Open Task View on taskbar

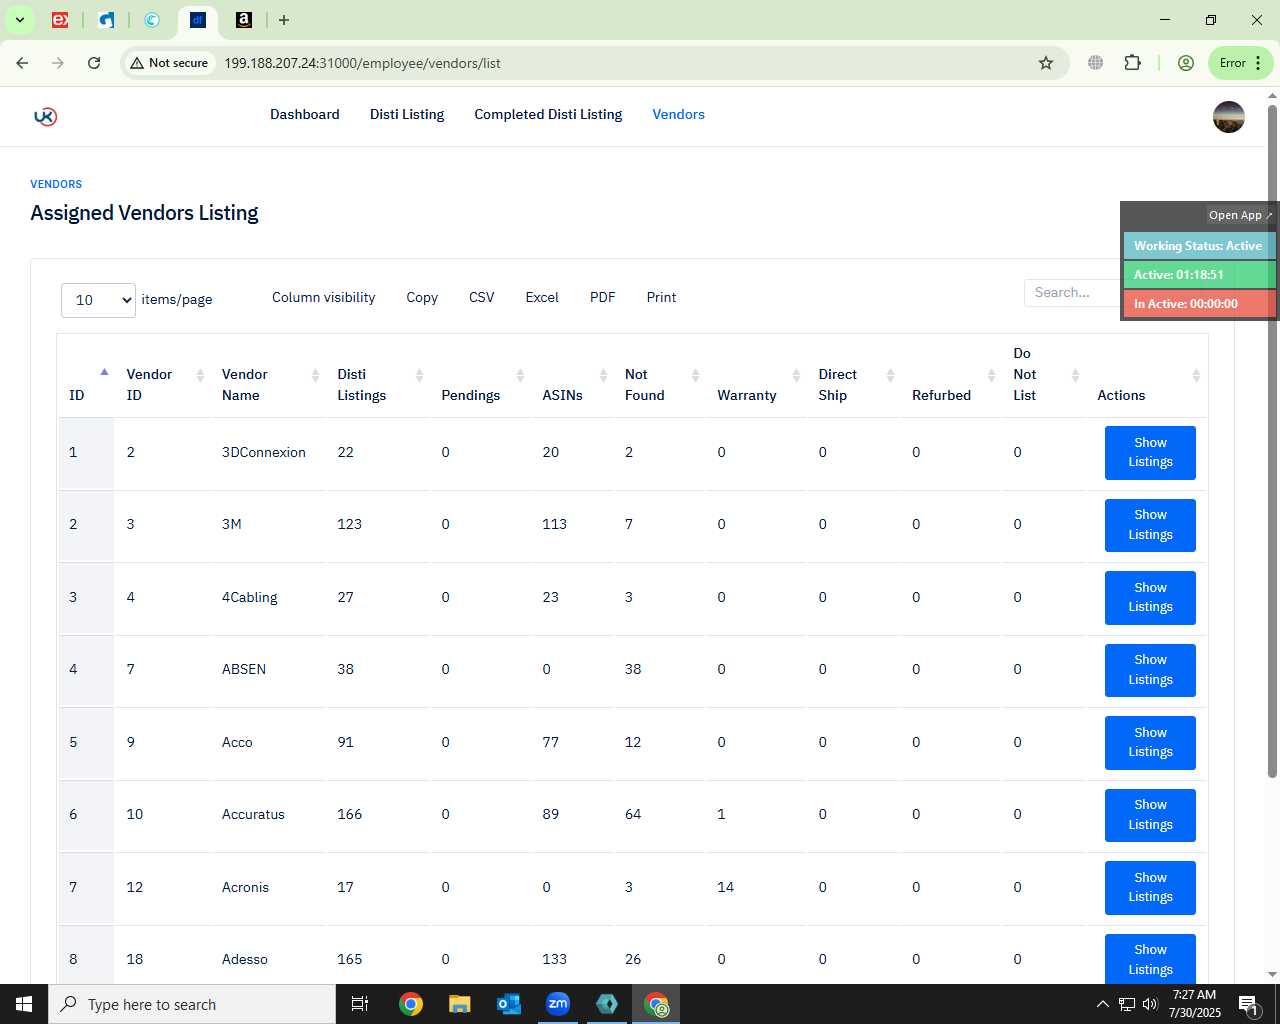tap(360, 1004)
